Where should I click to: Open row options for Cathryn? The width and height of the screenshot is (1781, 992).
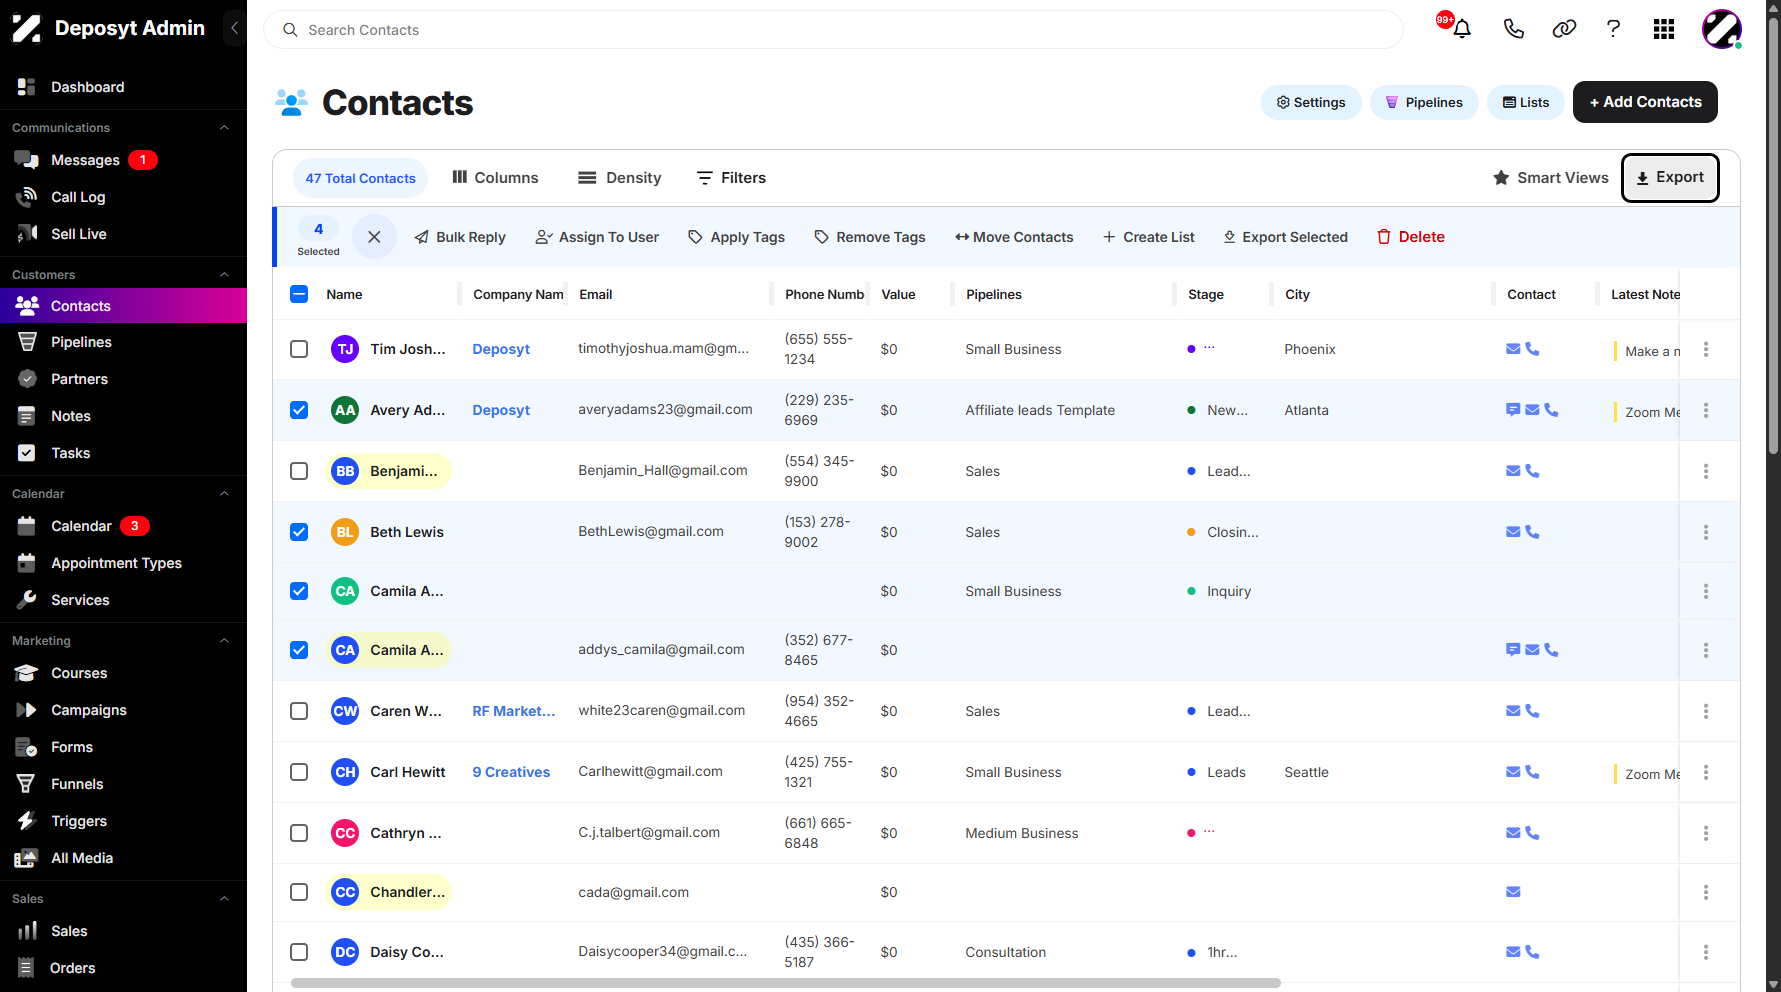coord(1706,833)
